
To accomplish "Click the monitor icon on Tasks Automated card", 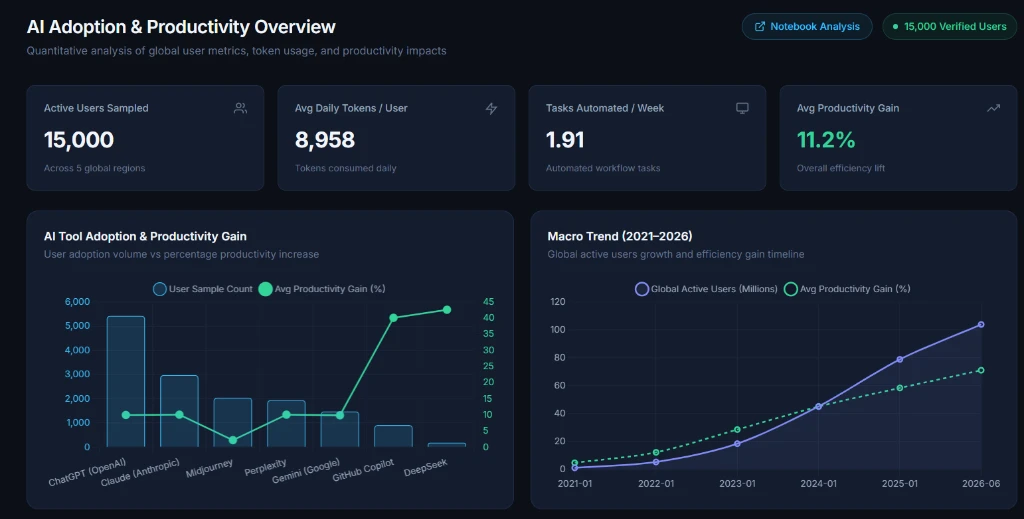I will tap(742, 108).
